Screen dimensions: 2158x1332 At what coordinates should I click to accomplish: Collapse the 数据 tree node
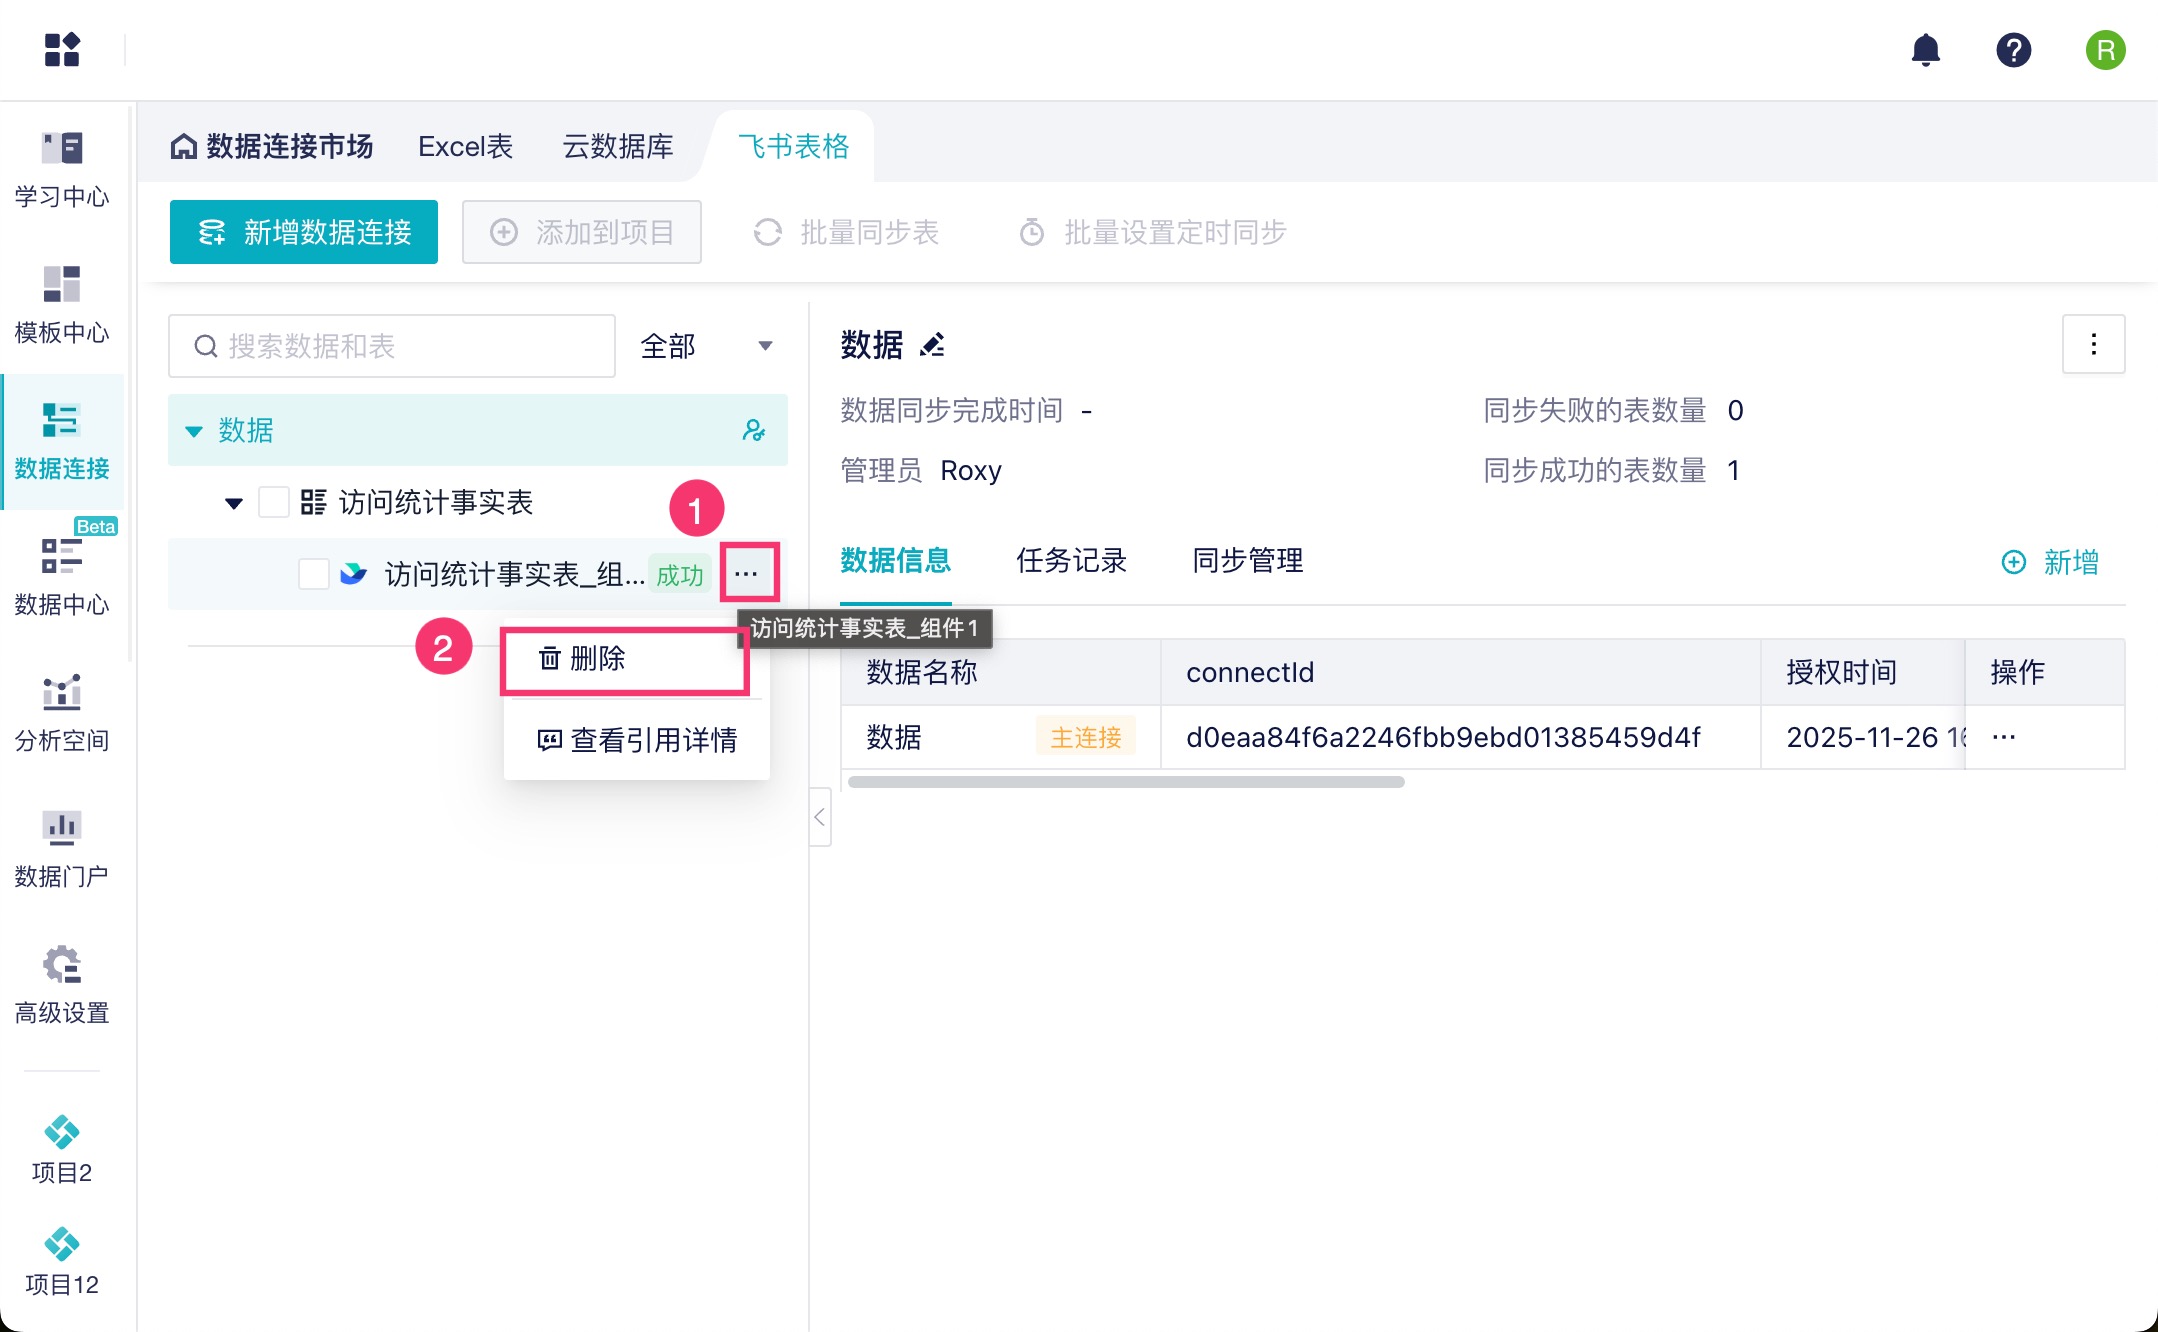[194, 431]
